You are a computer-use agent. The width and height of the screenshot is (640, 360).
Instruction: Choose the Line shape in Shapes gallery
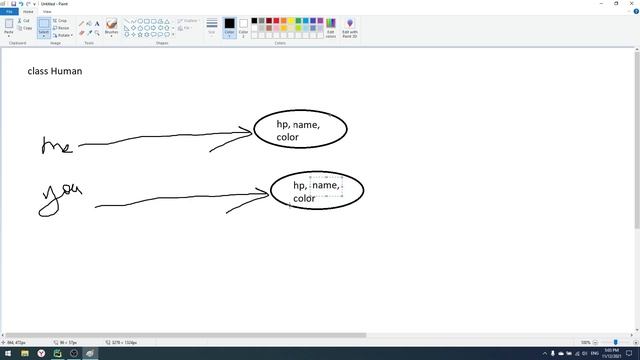(x=127, y=21)
